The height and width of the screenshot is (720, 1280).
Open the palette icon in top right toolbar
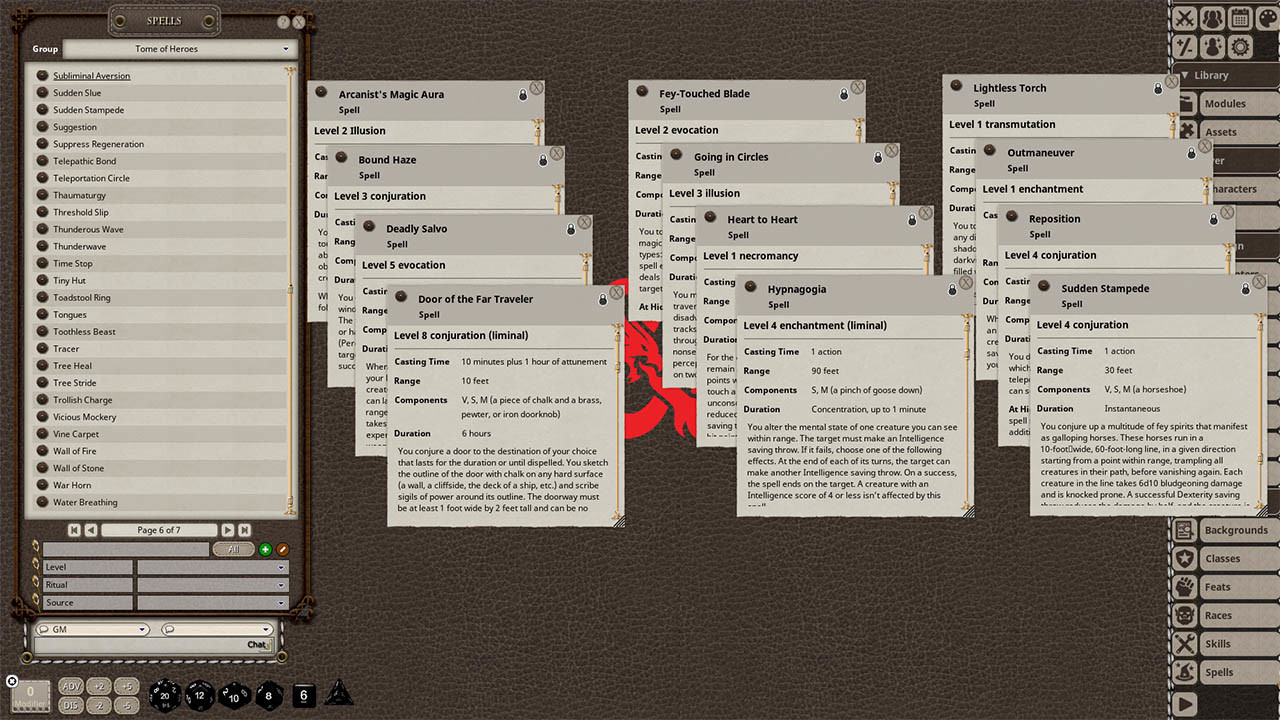(x=1269, y=18)
